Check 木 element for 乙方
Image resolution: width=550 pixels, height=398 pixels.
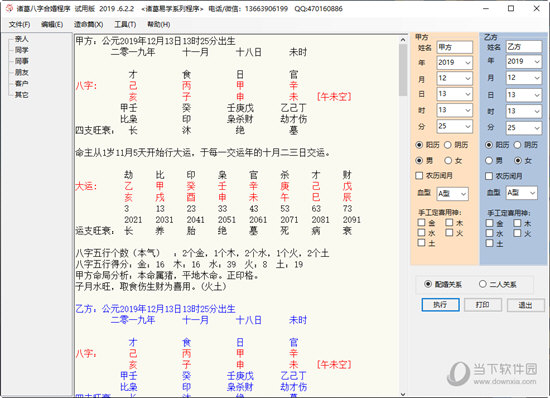517,223
